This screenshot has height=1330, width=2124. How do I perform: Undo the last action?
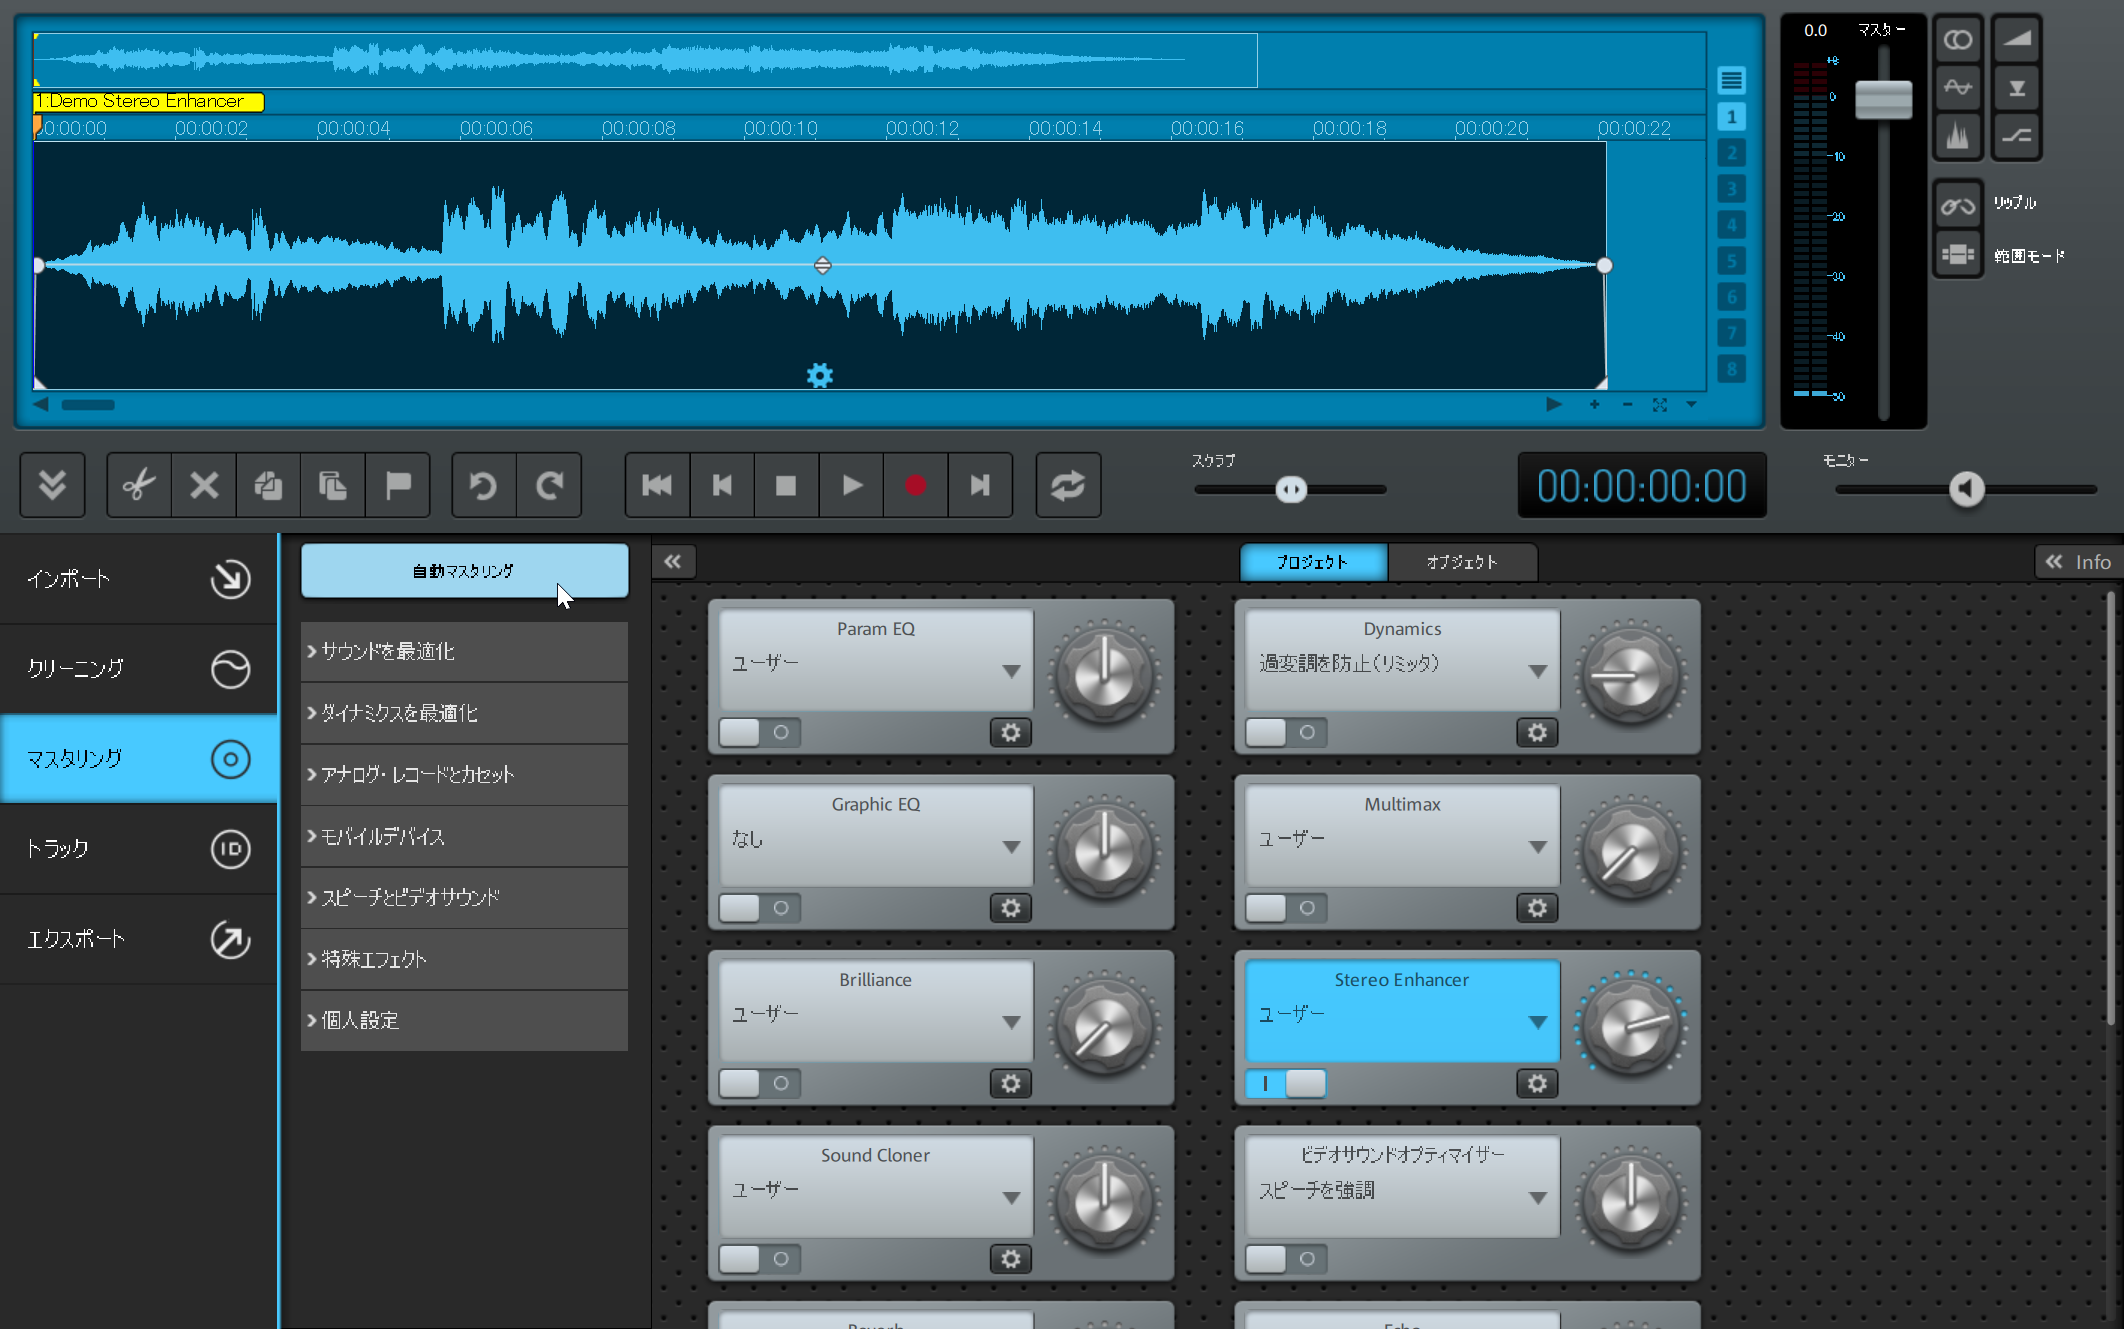484,486
